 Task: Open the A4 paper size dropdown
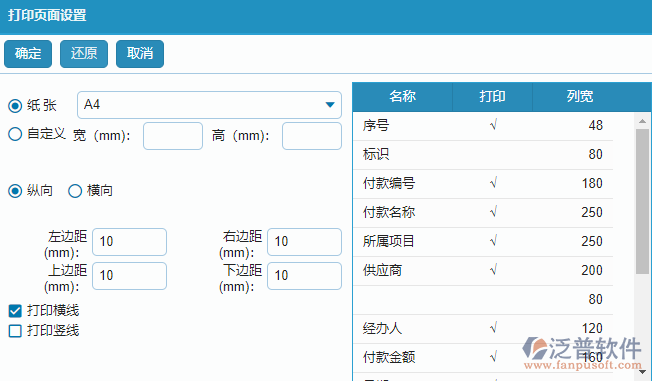coord(209,105)
